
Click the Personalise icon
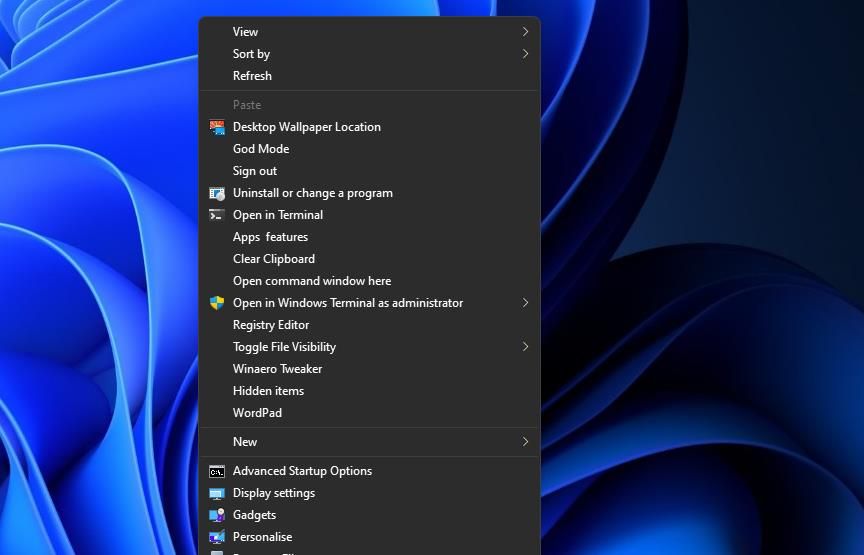pos(217,537)
